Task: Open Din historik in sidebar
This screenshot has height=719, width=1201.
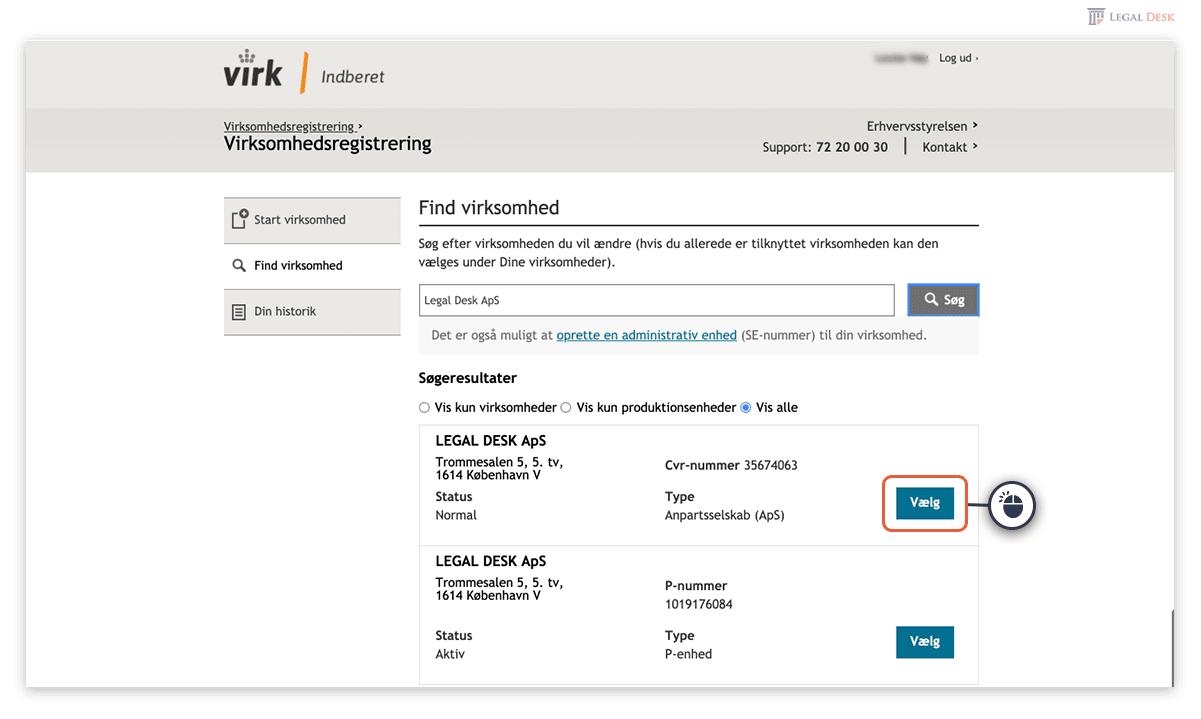Action: click(x=312, y=312)
